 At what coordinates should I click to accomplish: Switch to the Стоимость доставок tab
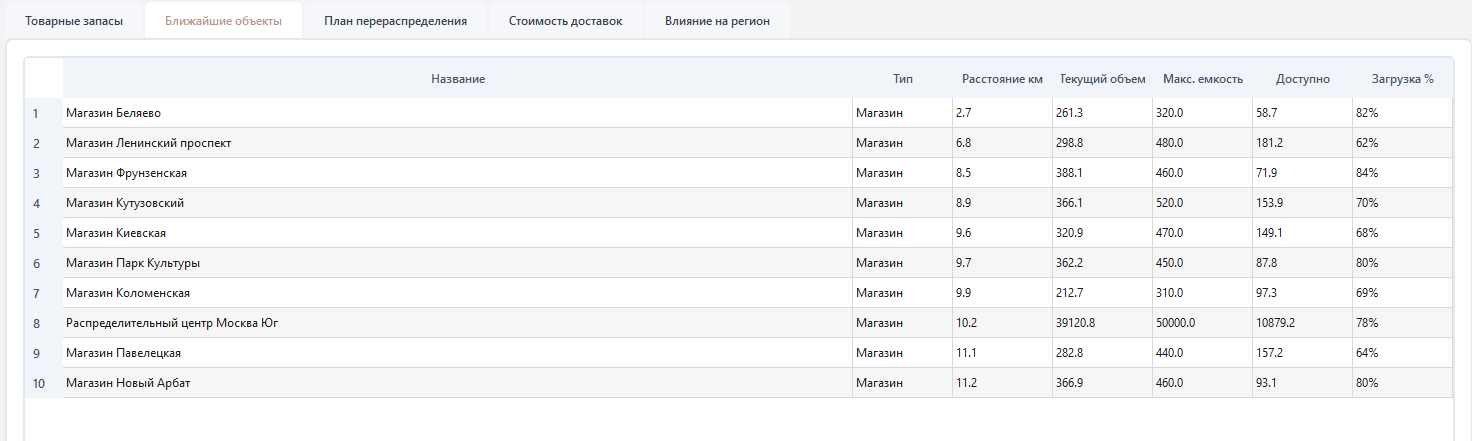pos(565,21)
